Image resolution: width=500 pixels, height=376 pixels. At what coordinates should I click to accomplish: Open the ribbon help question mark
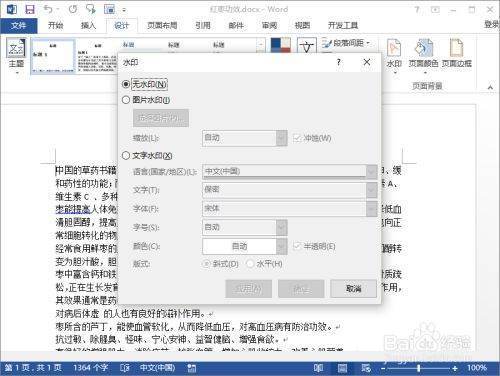(417, 9)
